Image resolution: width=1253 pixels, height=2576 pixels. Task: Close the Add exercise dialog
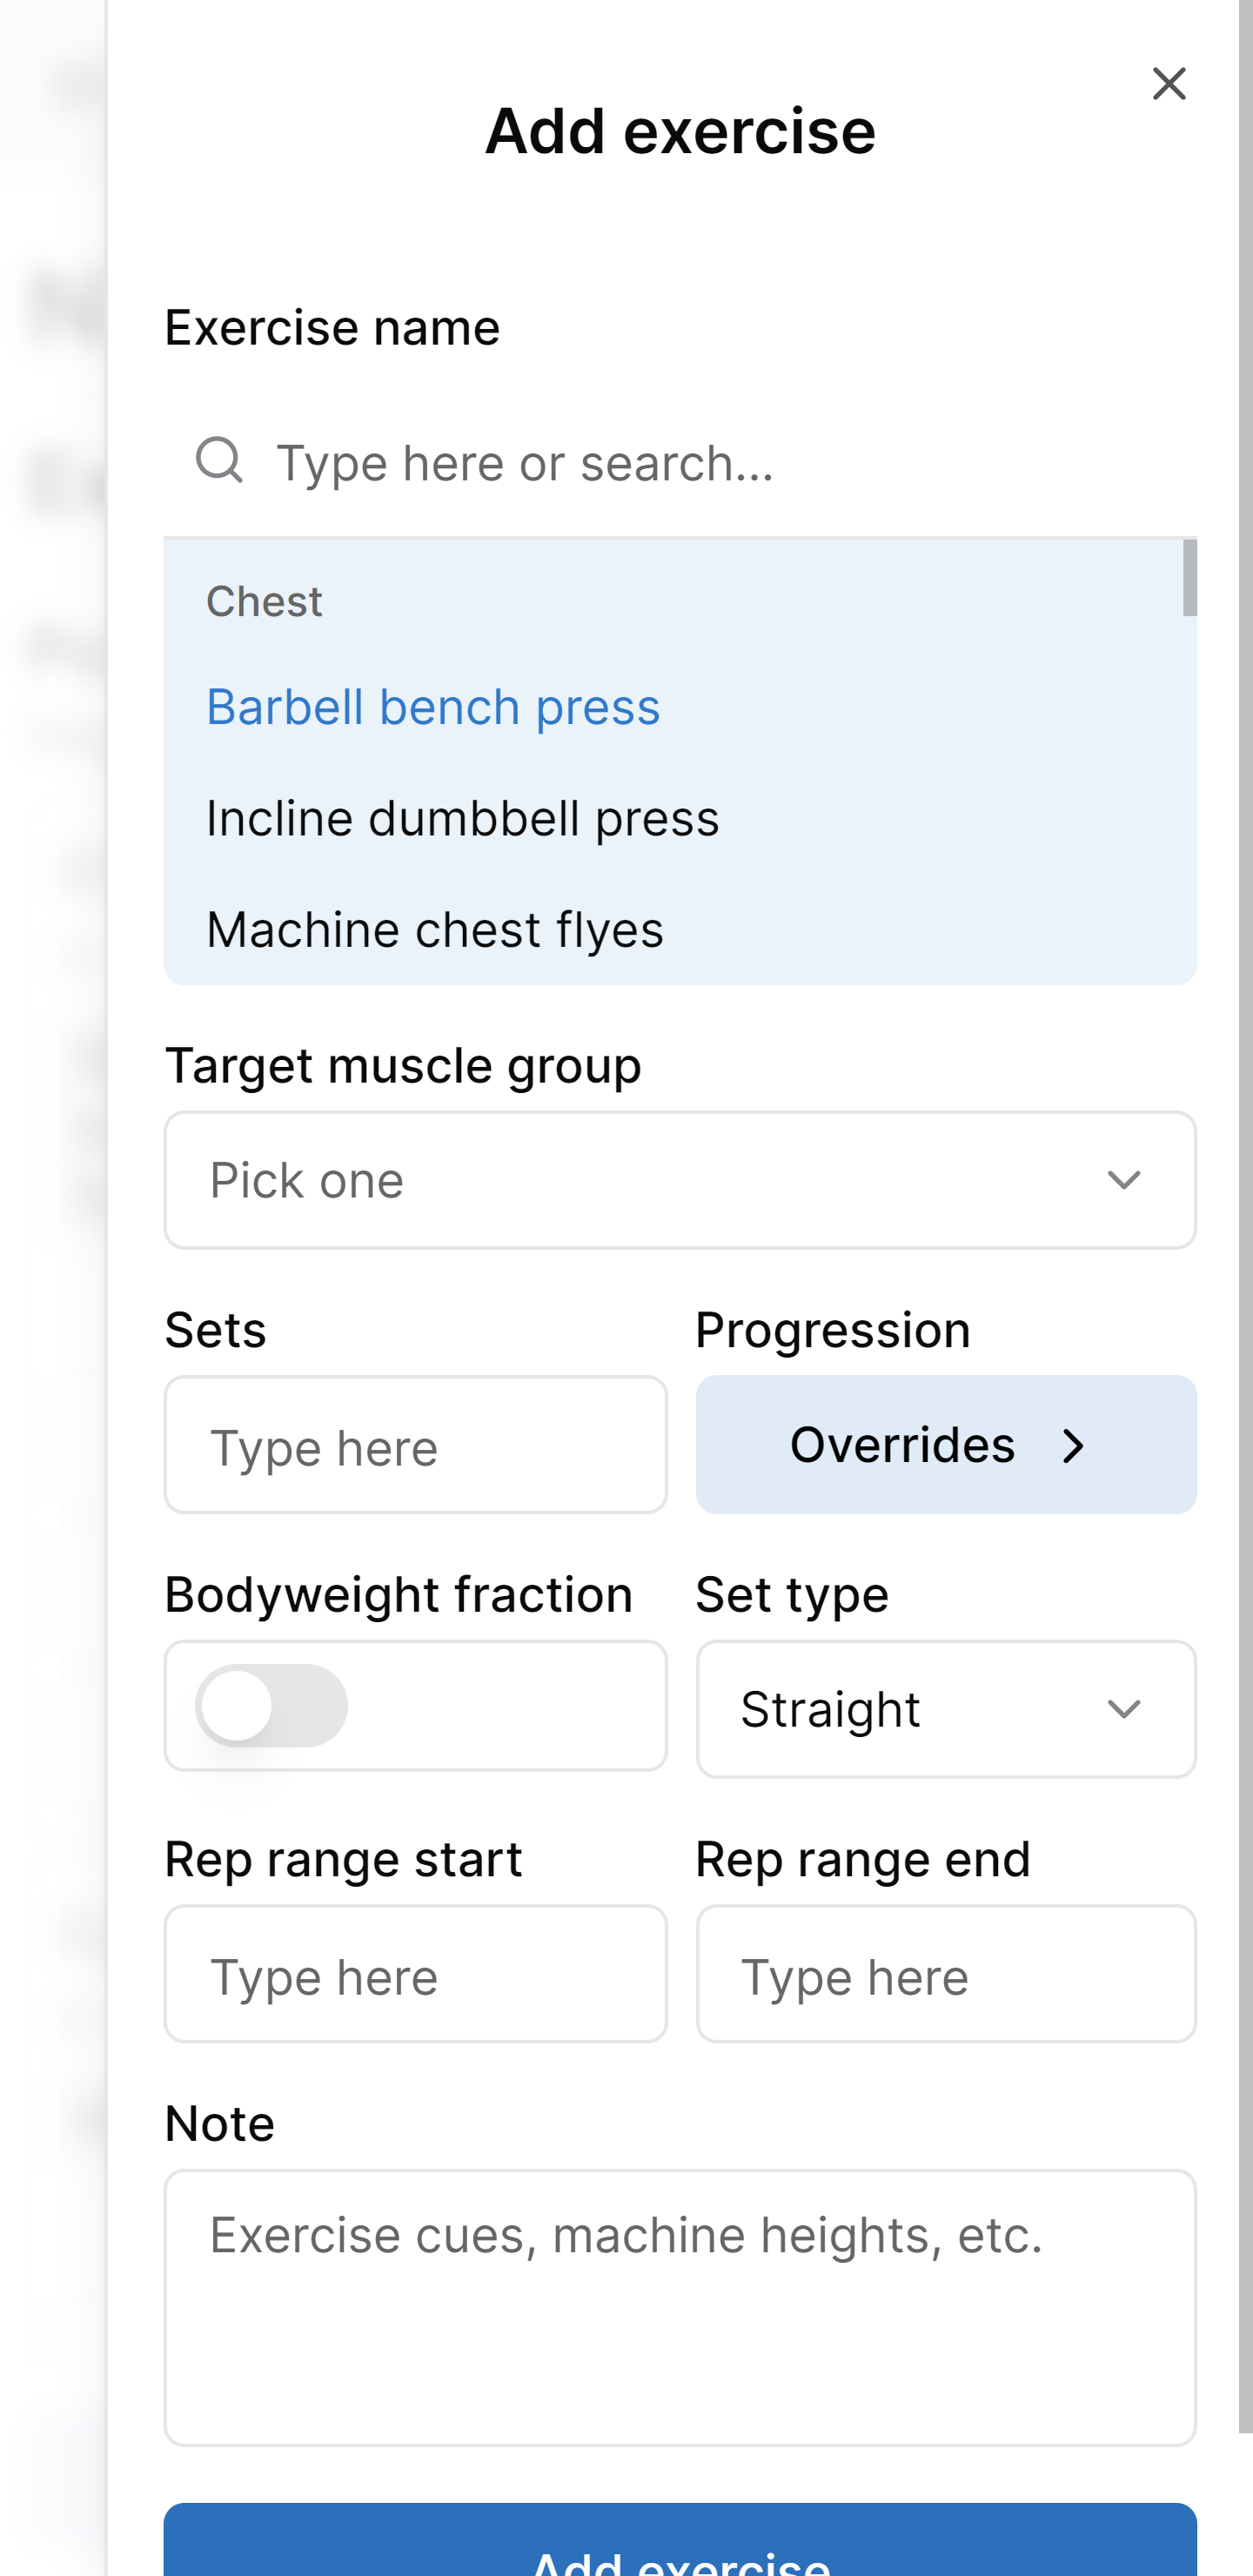(x=1168, y=84)
